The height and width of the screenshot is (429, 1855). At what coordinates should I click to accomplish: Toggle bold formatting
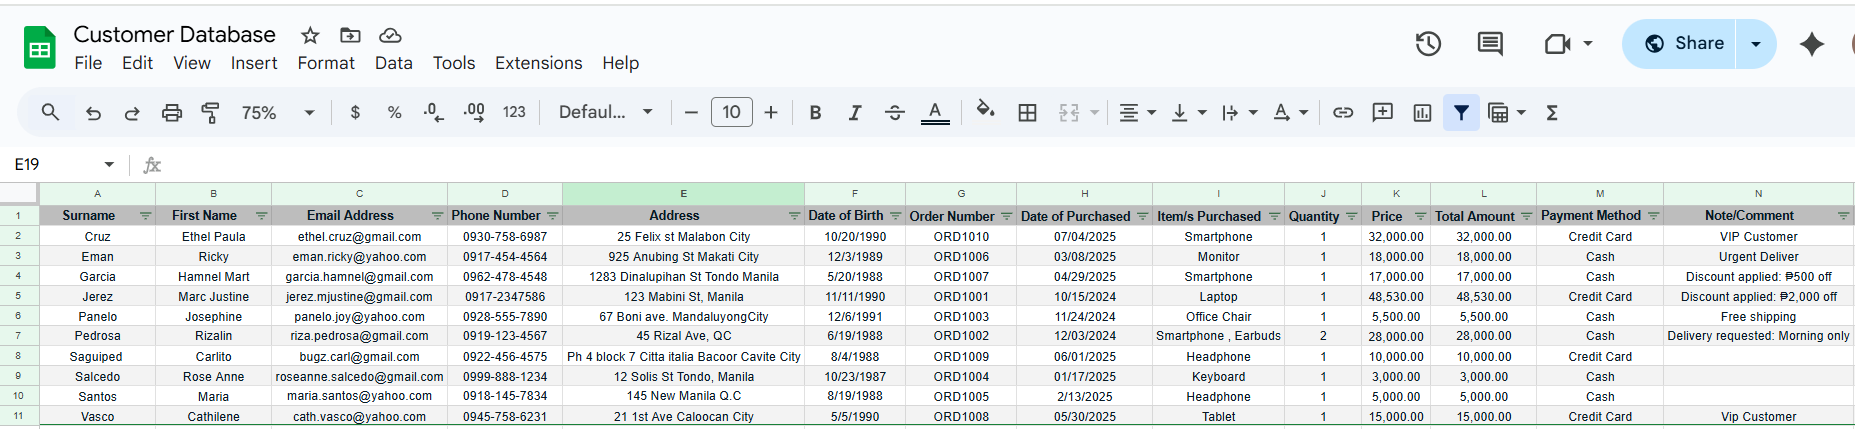coord(815,113)
